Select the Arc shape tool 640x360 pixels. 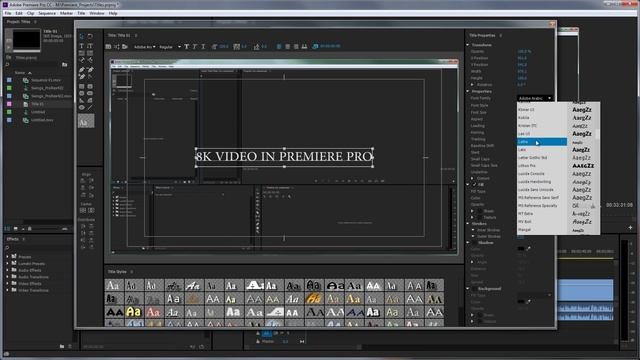pos(90,100)
